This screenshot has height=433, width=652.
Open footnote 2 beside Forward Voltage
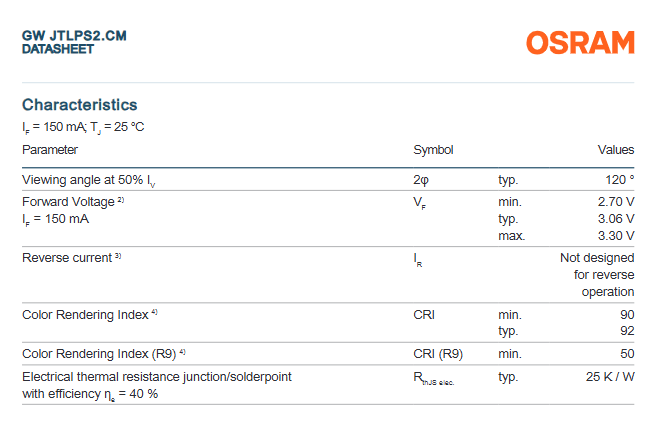[121, 200]
